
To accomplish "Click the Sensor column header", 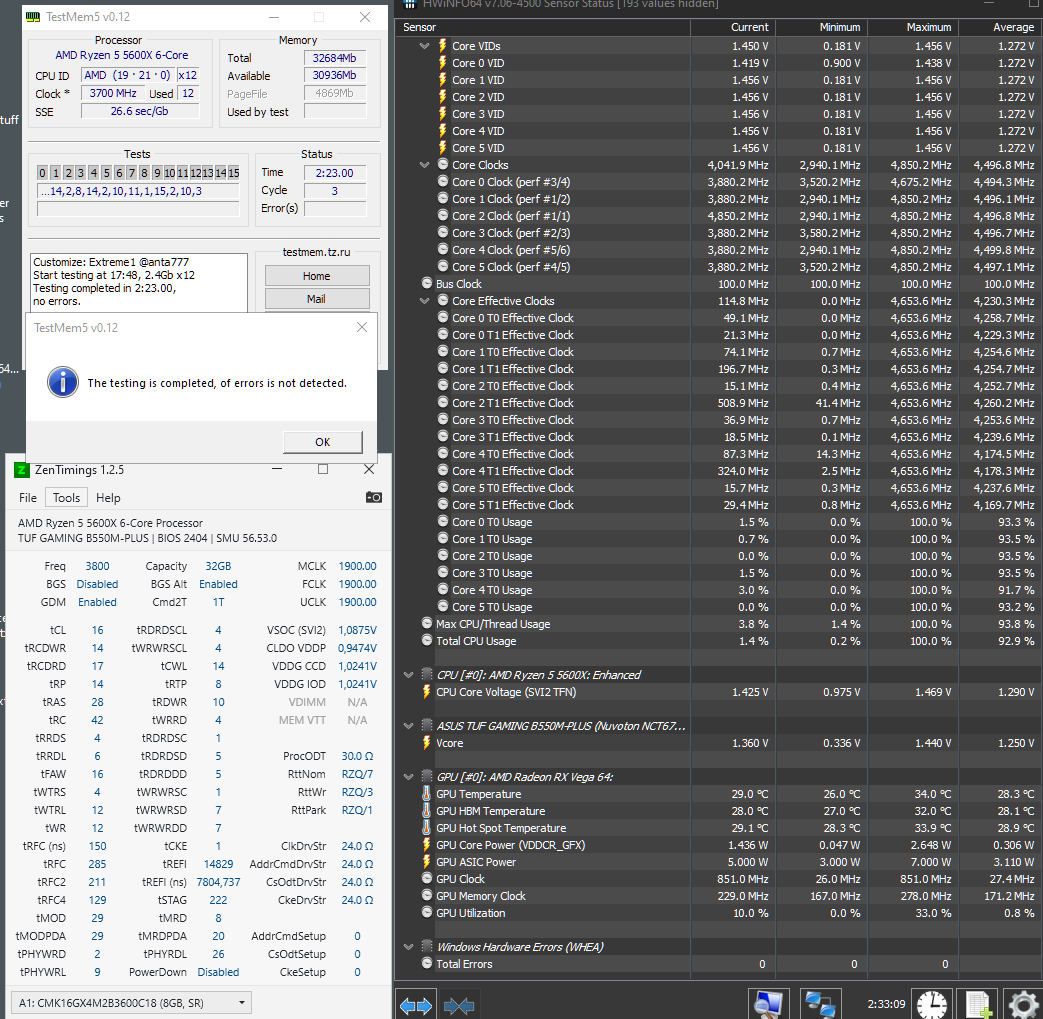I will tap(543, 27).
